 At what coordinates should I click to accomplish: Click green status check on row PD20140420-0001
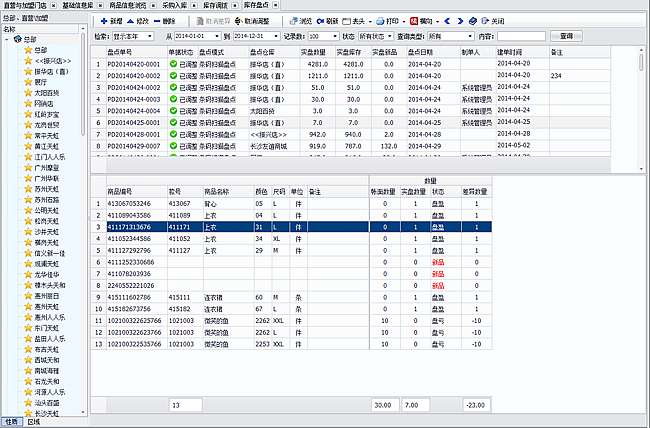tap(173, 63)
